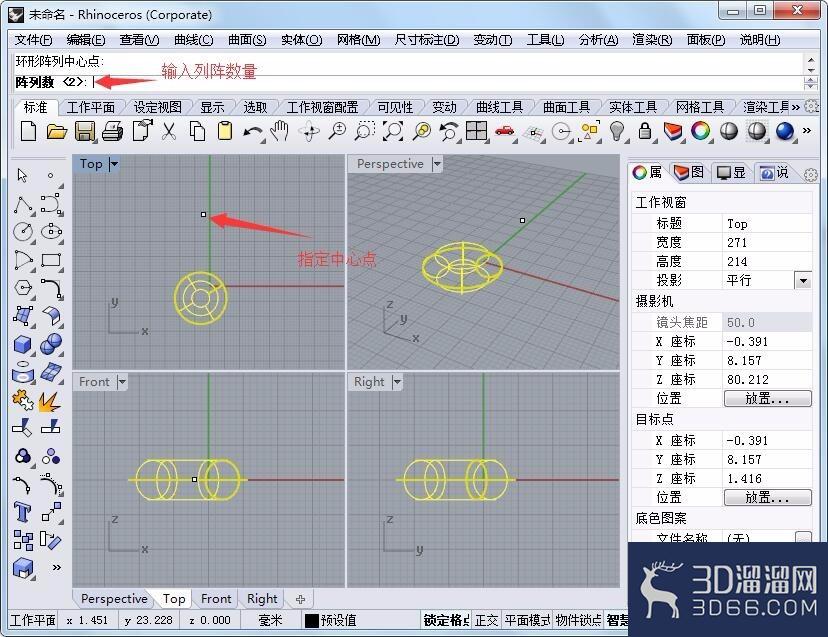Click the Zoom Window magnifier icon
The height and width of the screenshot is (637, 828).
364,131
